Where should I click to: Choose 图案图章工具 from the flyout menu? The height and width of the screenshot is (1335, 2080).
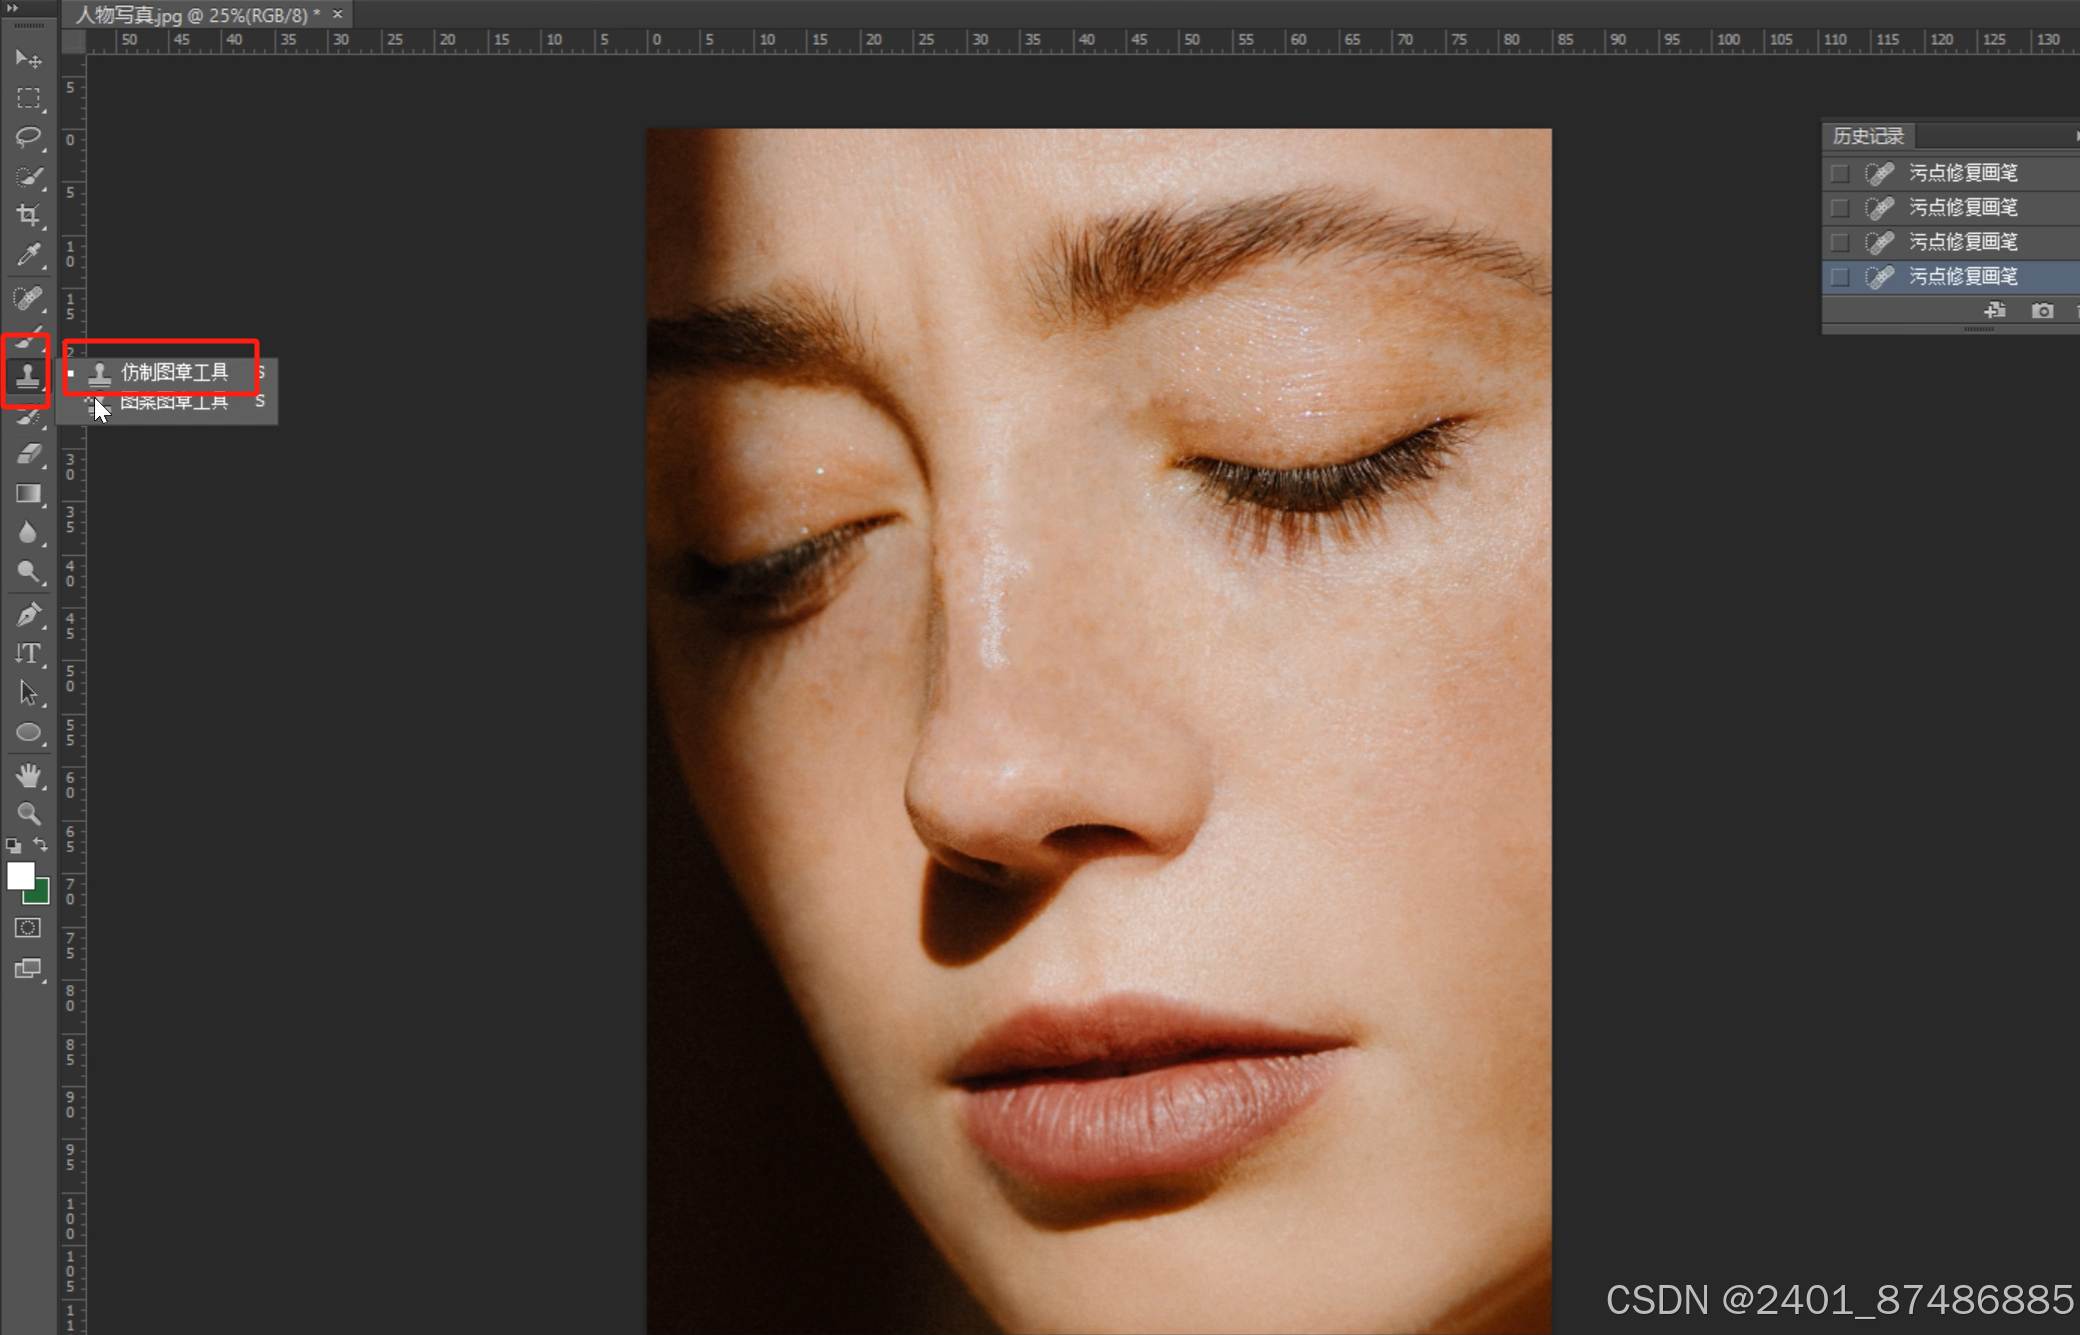(x=174, y=403)
